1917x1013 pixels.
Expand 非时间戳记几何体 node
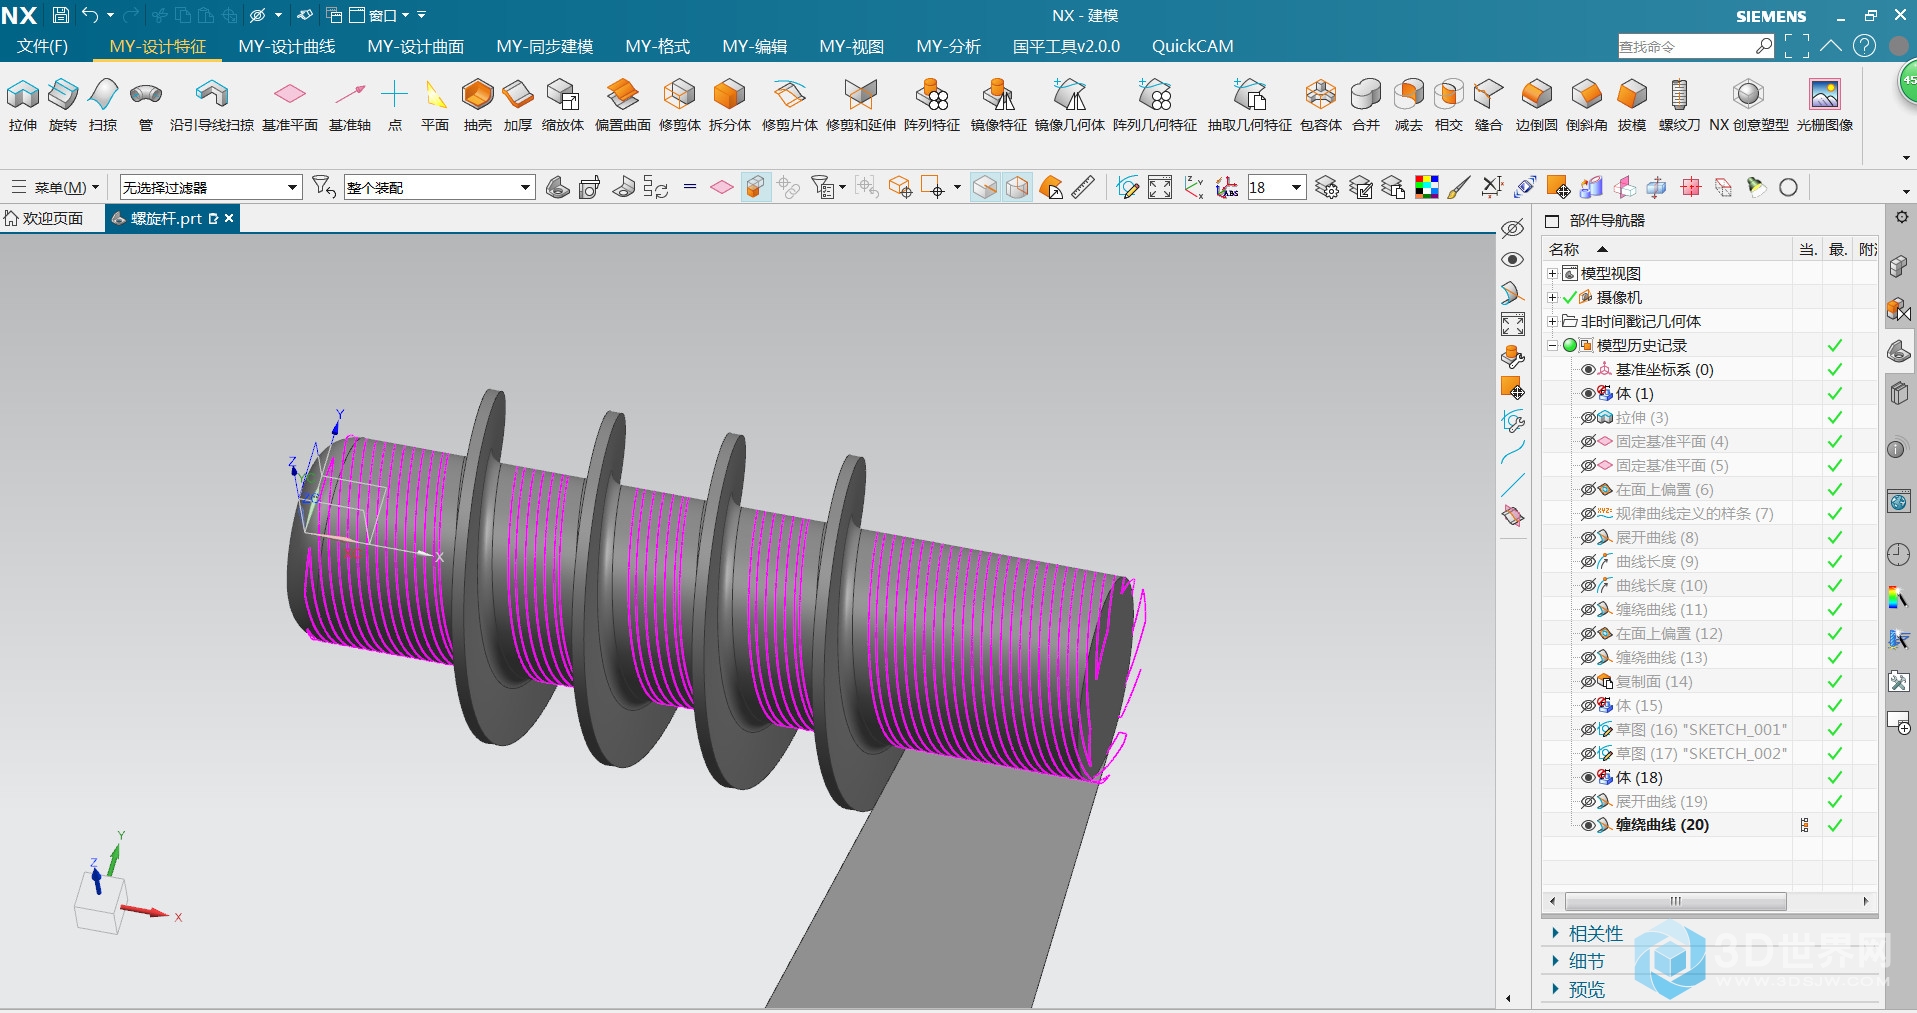pos(1552,322)
